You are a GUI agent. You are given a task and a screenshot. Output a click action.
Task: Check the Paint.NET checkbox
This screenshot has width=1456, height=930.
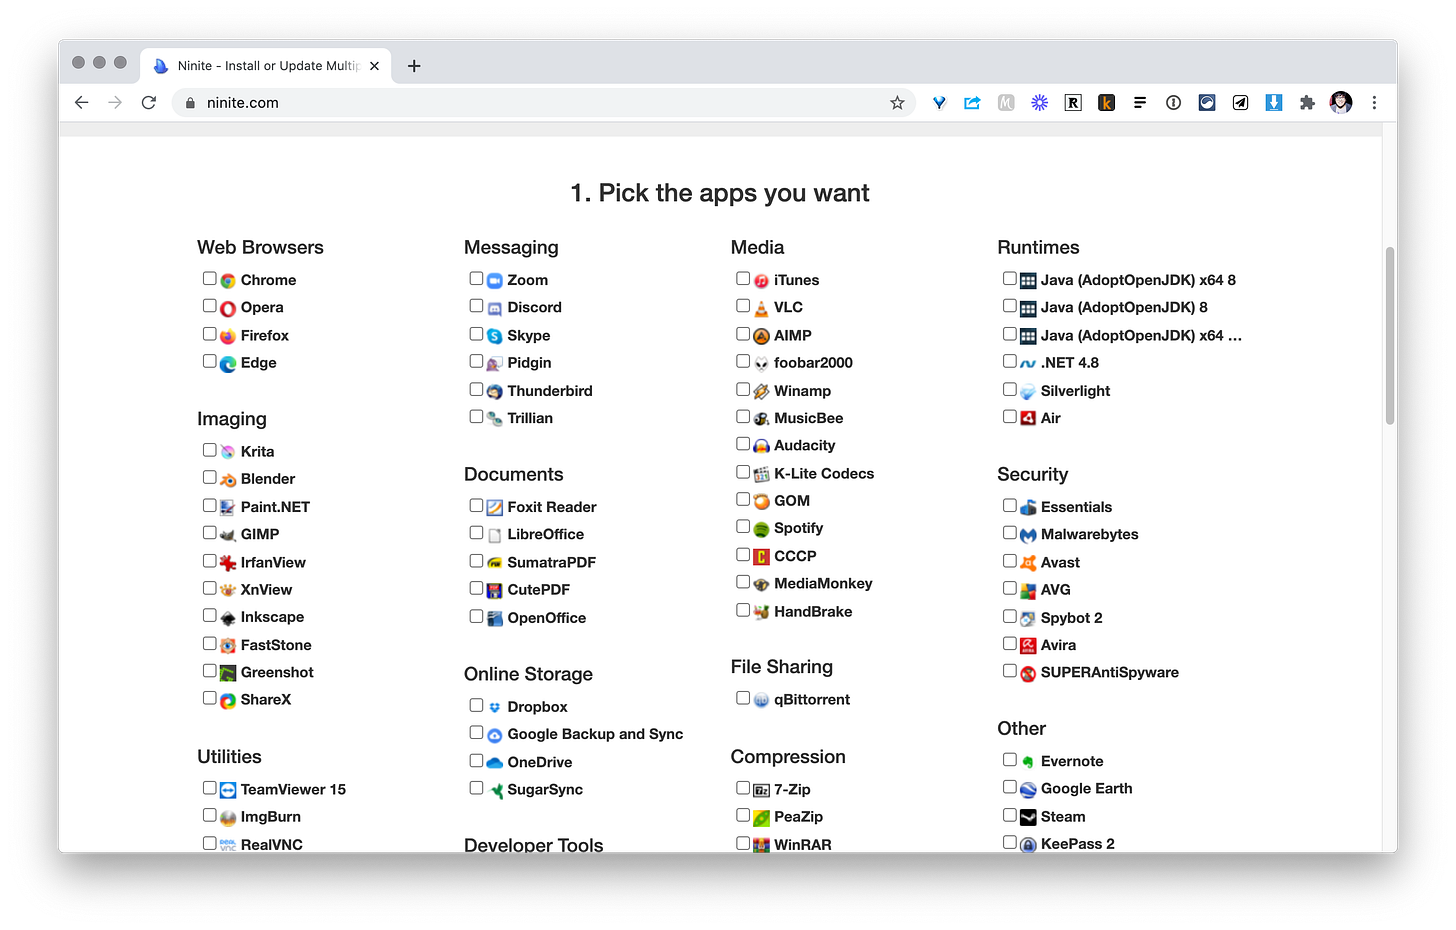tap(209, 505)
